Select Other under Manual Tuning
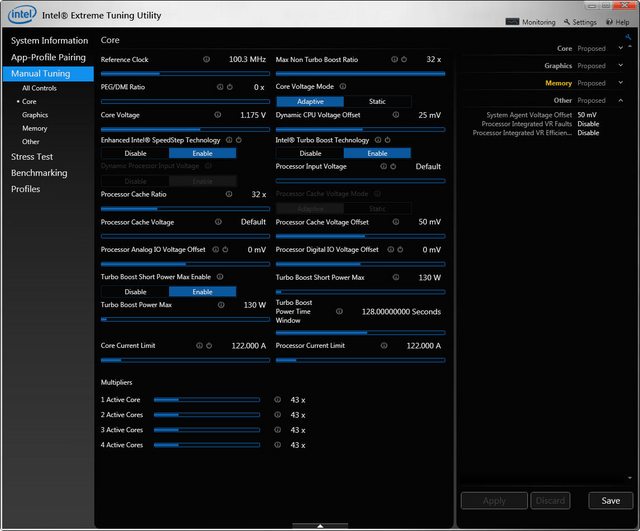Viewport: 640px width, 531px height. pyautogui.click(x=31, y=142)
